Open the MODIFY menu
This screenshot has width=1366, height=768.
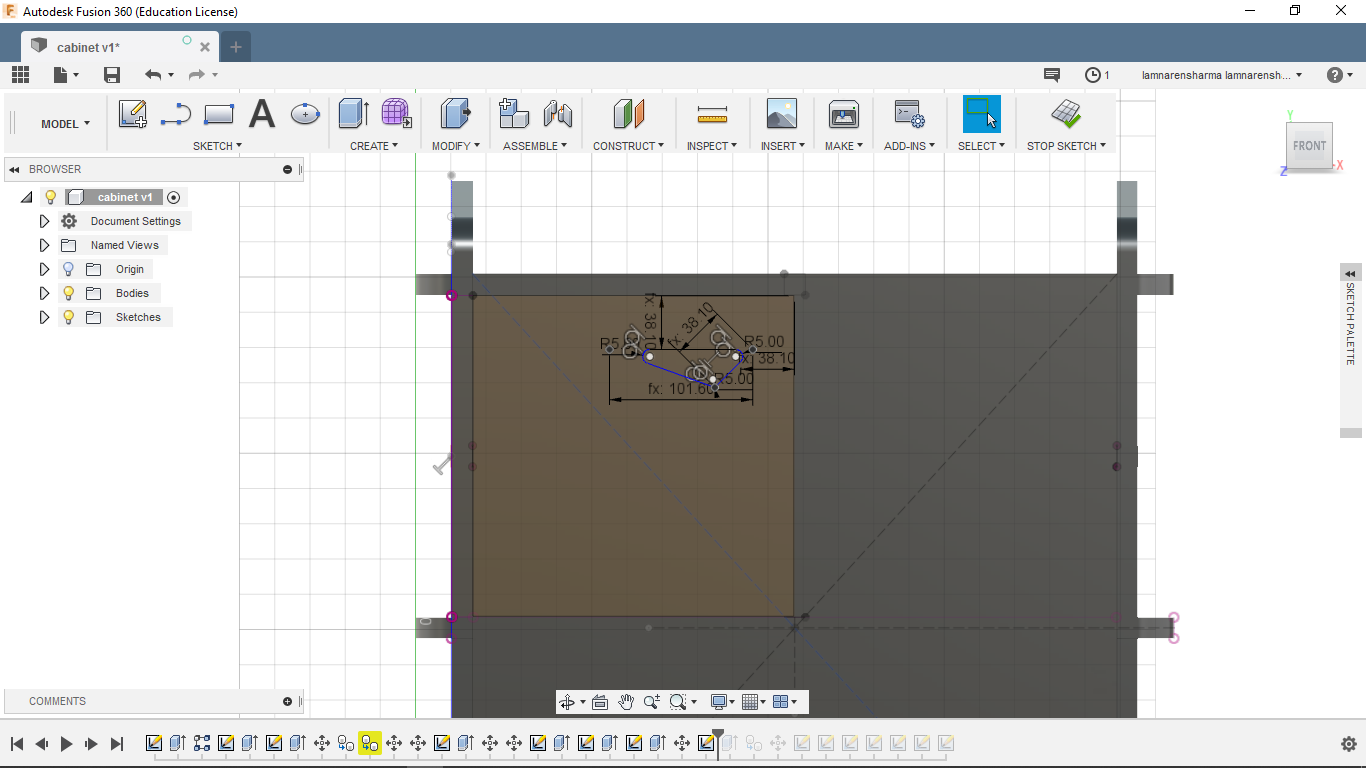[456, 146]
